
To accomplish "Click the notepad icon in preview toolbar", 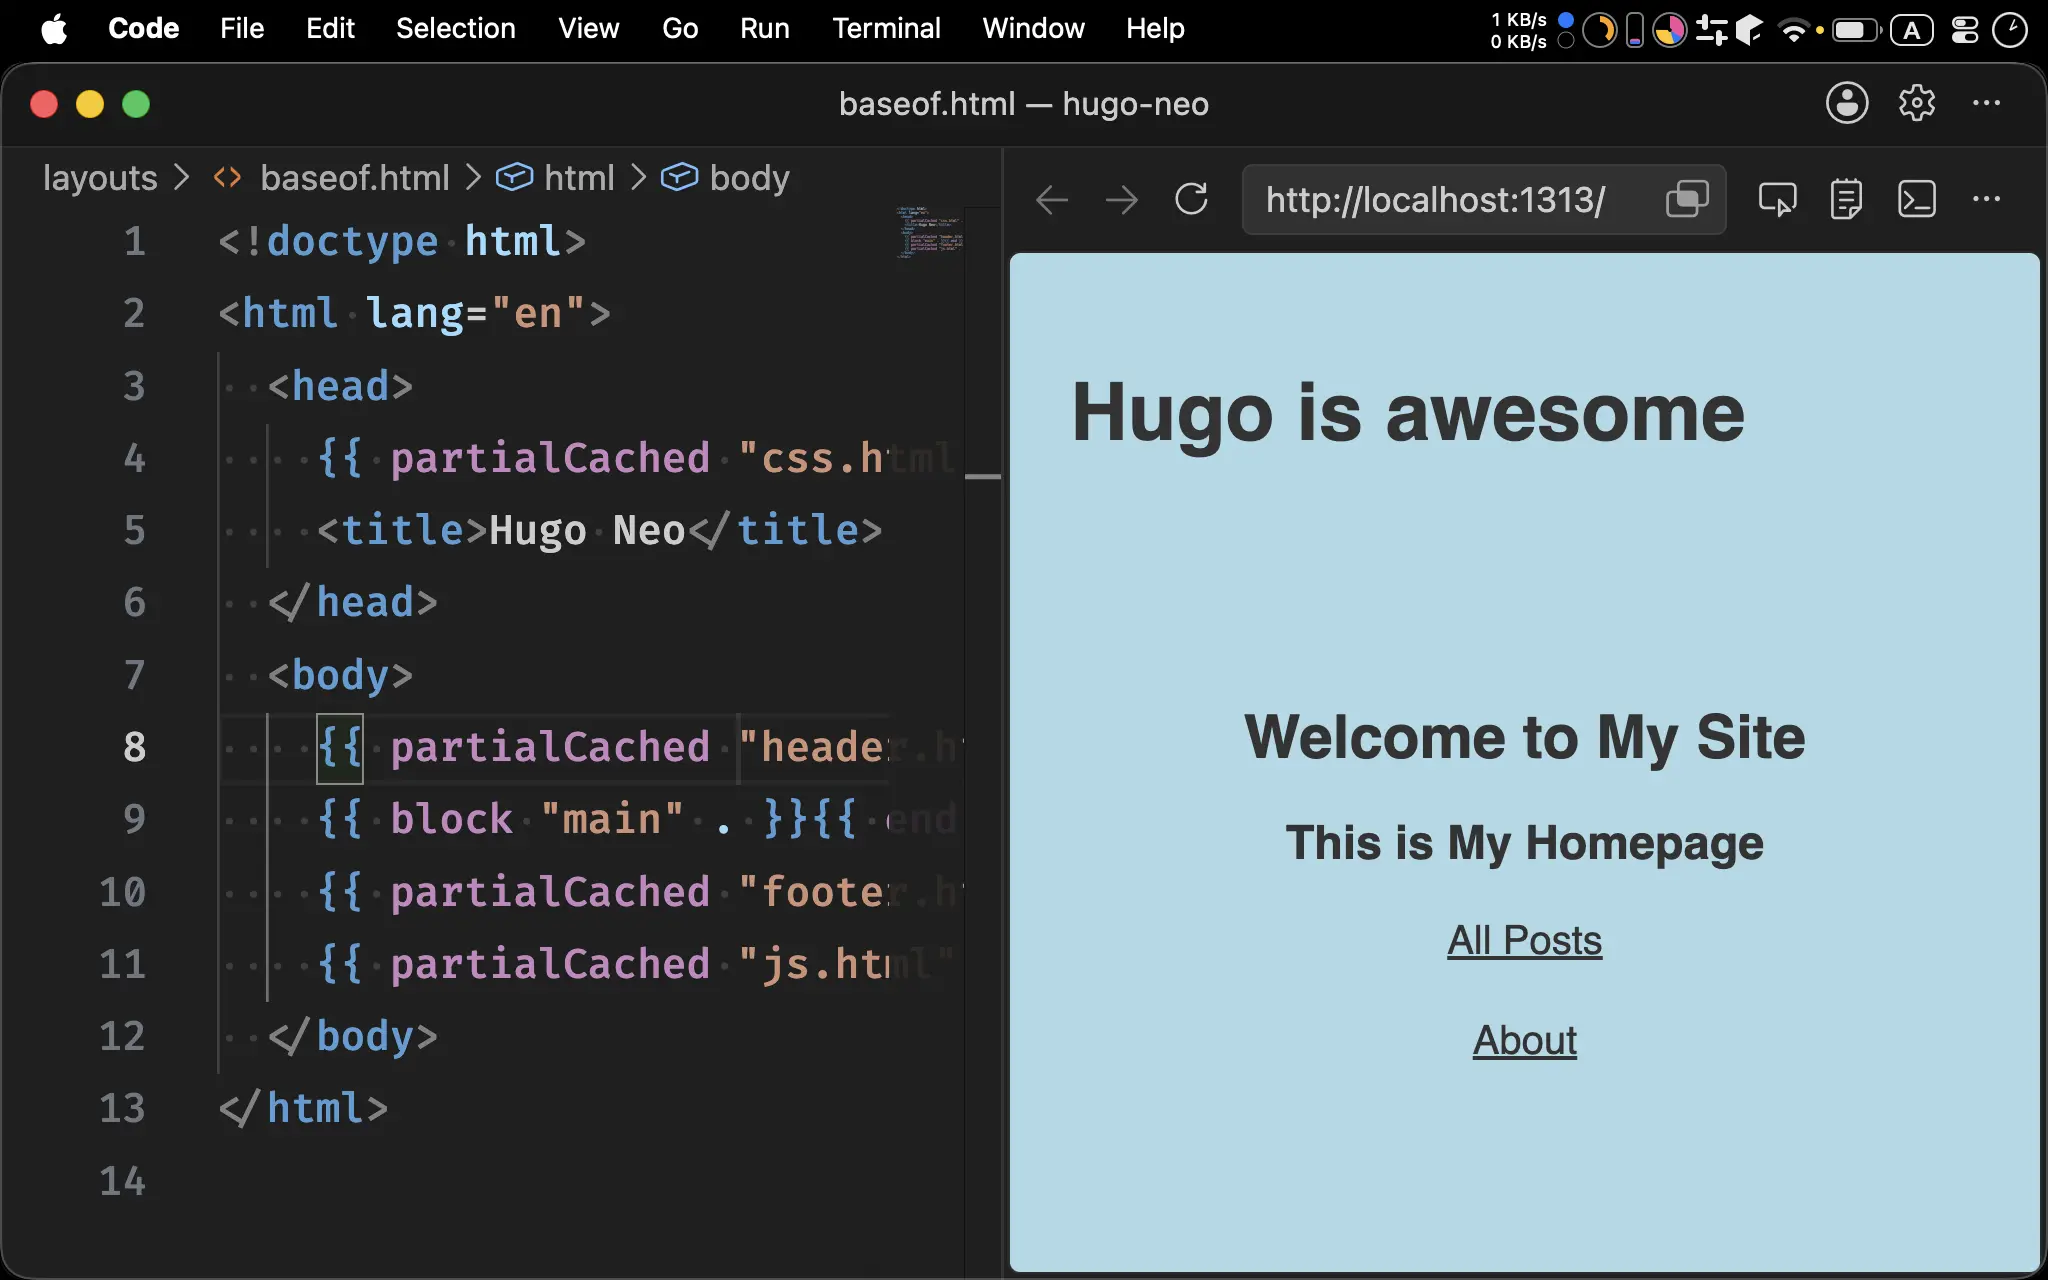I will coord(1846,199).
